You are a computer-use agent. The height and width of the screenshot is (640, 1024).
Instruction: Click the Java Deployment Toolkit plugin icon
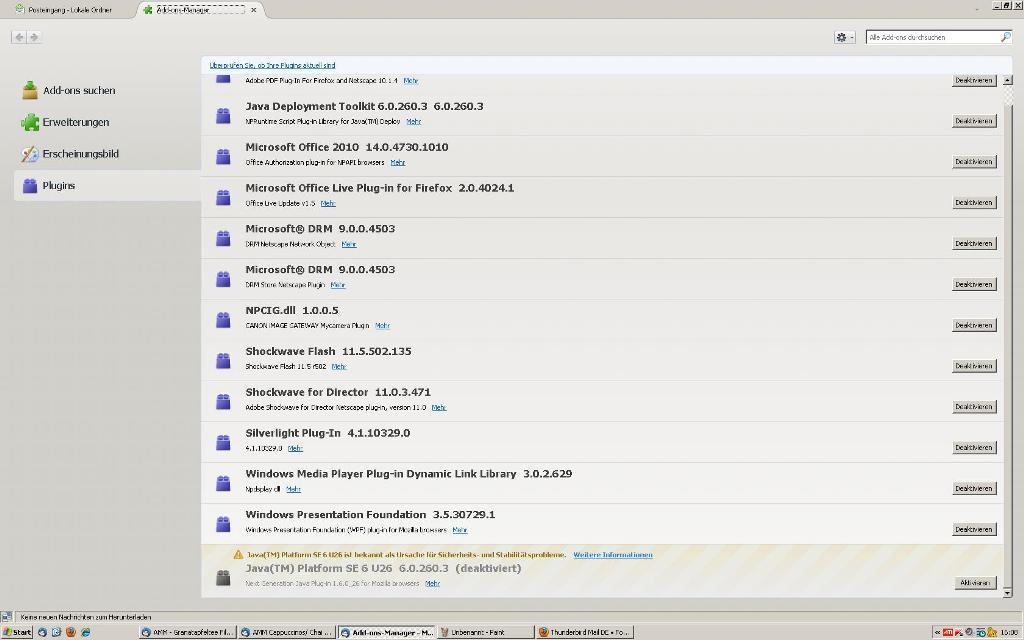tap(223, 116)
